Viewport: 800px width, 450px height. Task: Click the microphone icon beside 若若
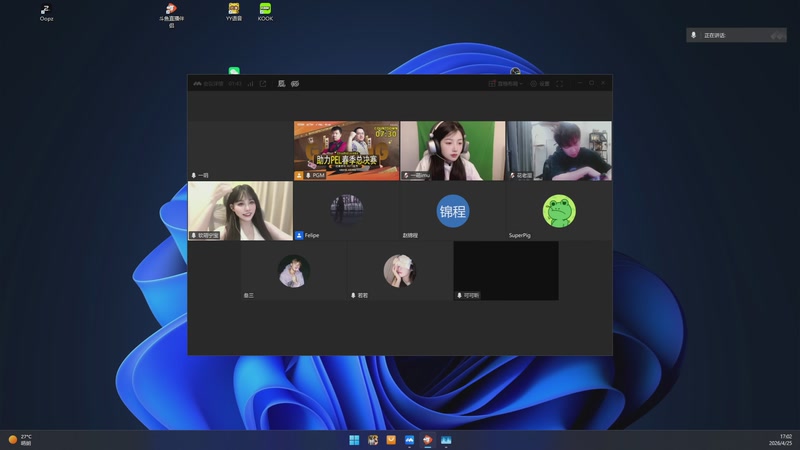[x=353, y=295]
